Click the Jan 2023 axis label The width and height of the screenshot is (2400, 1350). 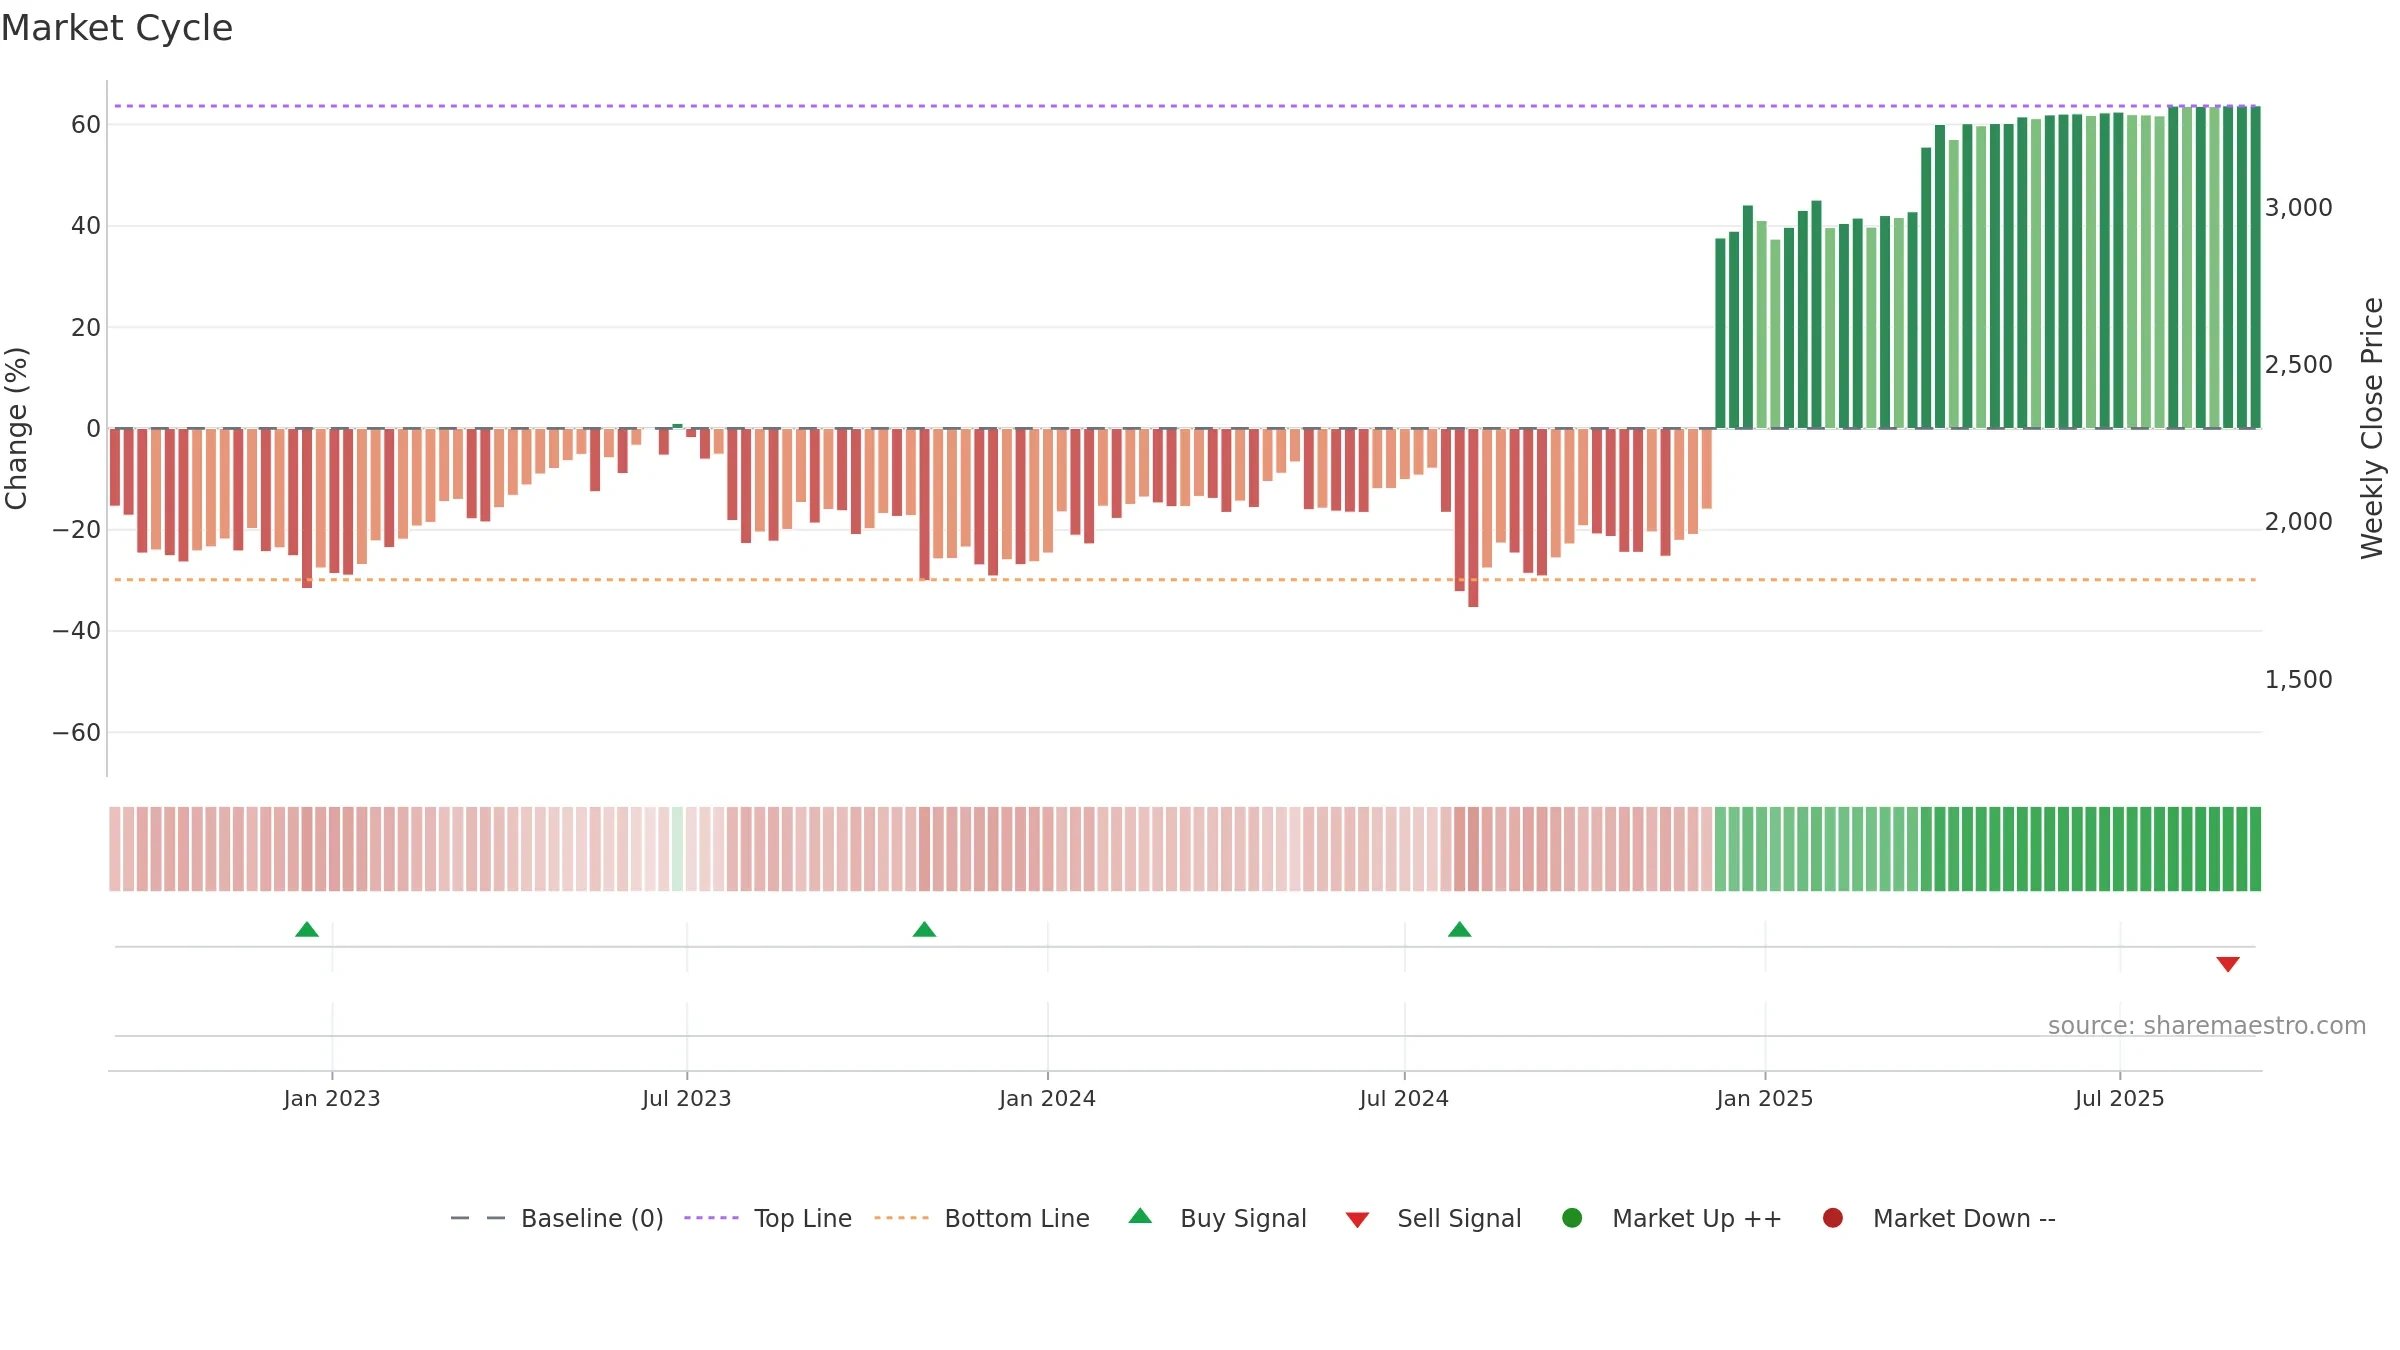[x=332, y=1099]
